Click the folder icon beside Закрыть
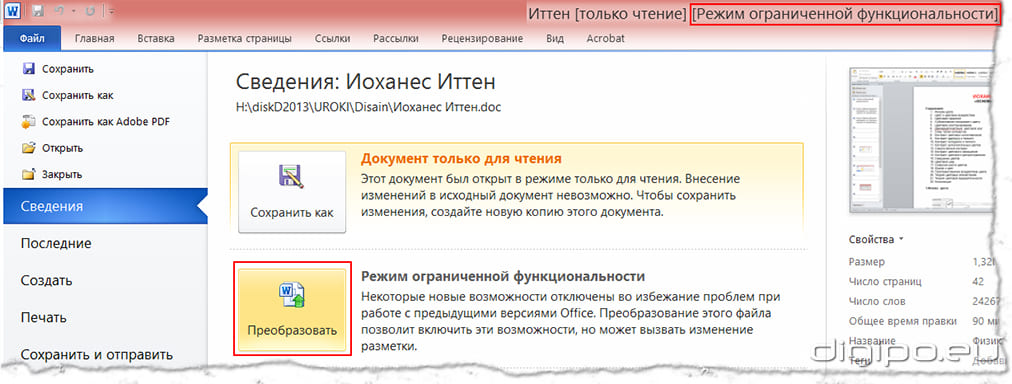The height and width of the screenshot is (384, 1012). click(x=28, y=174)
